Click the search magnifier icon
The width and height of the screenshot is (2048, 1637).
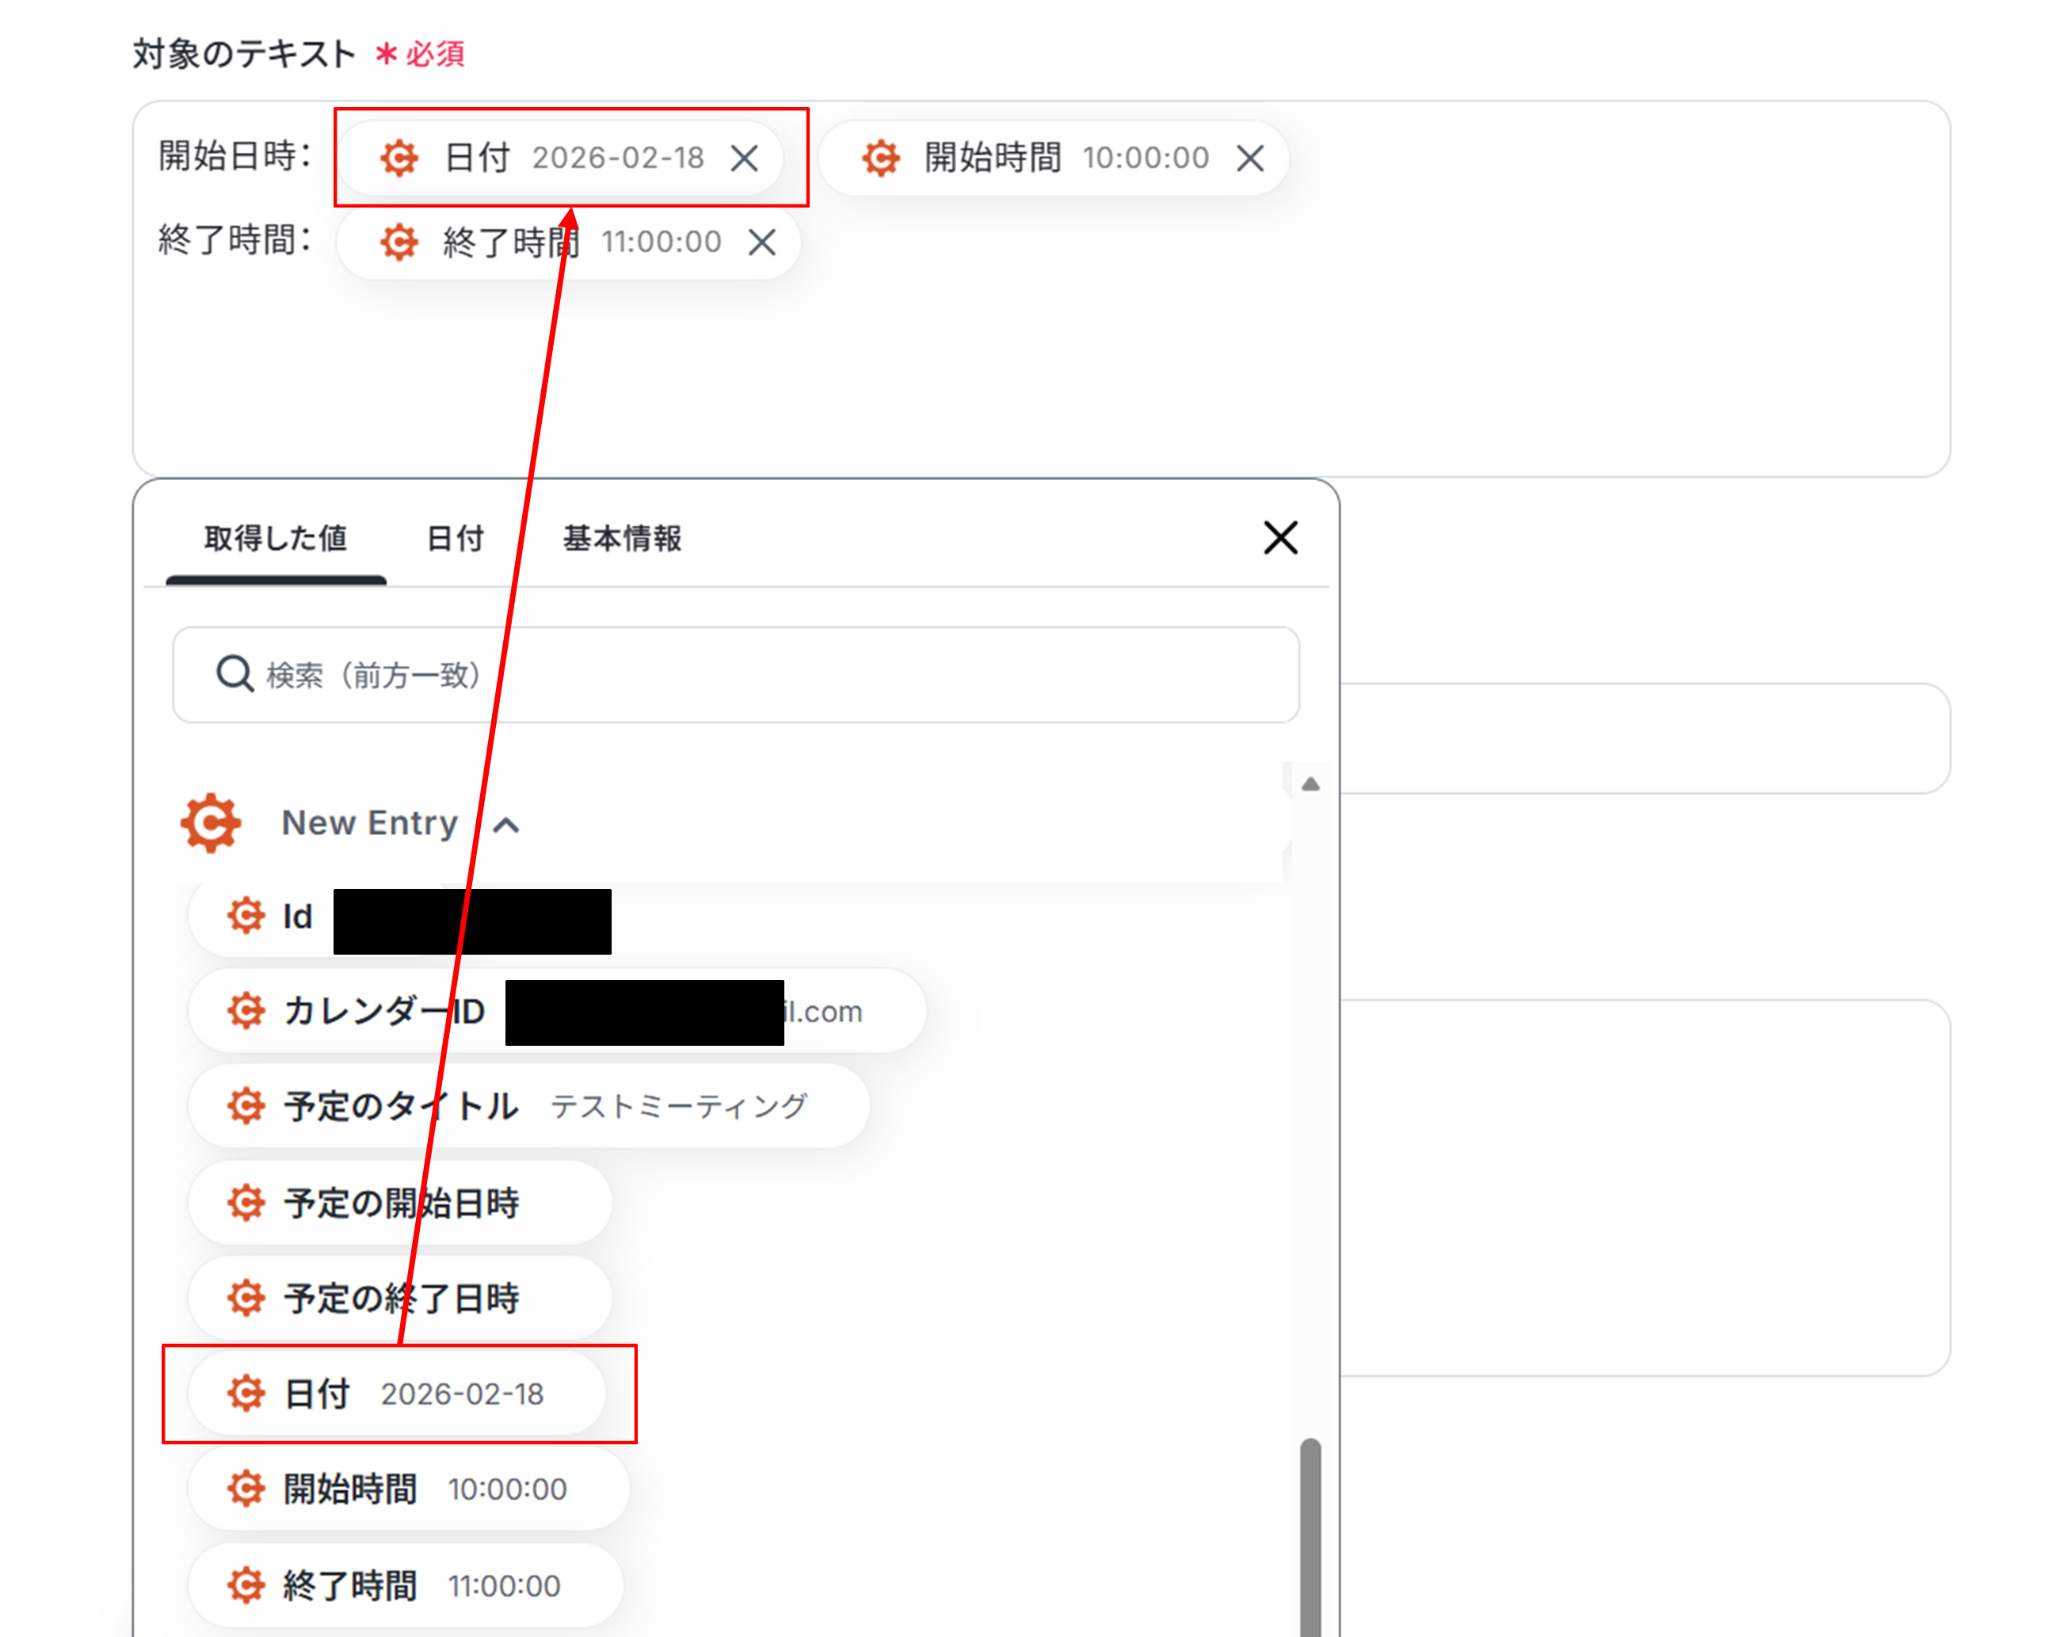[x=234, y=674]
